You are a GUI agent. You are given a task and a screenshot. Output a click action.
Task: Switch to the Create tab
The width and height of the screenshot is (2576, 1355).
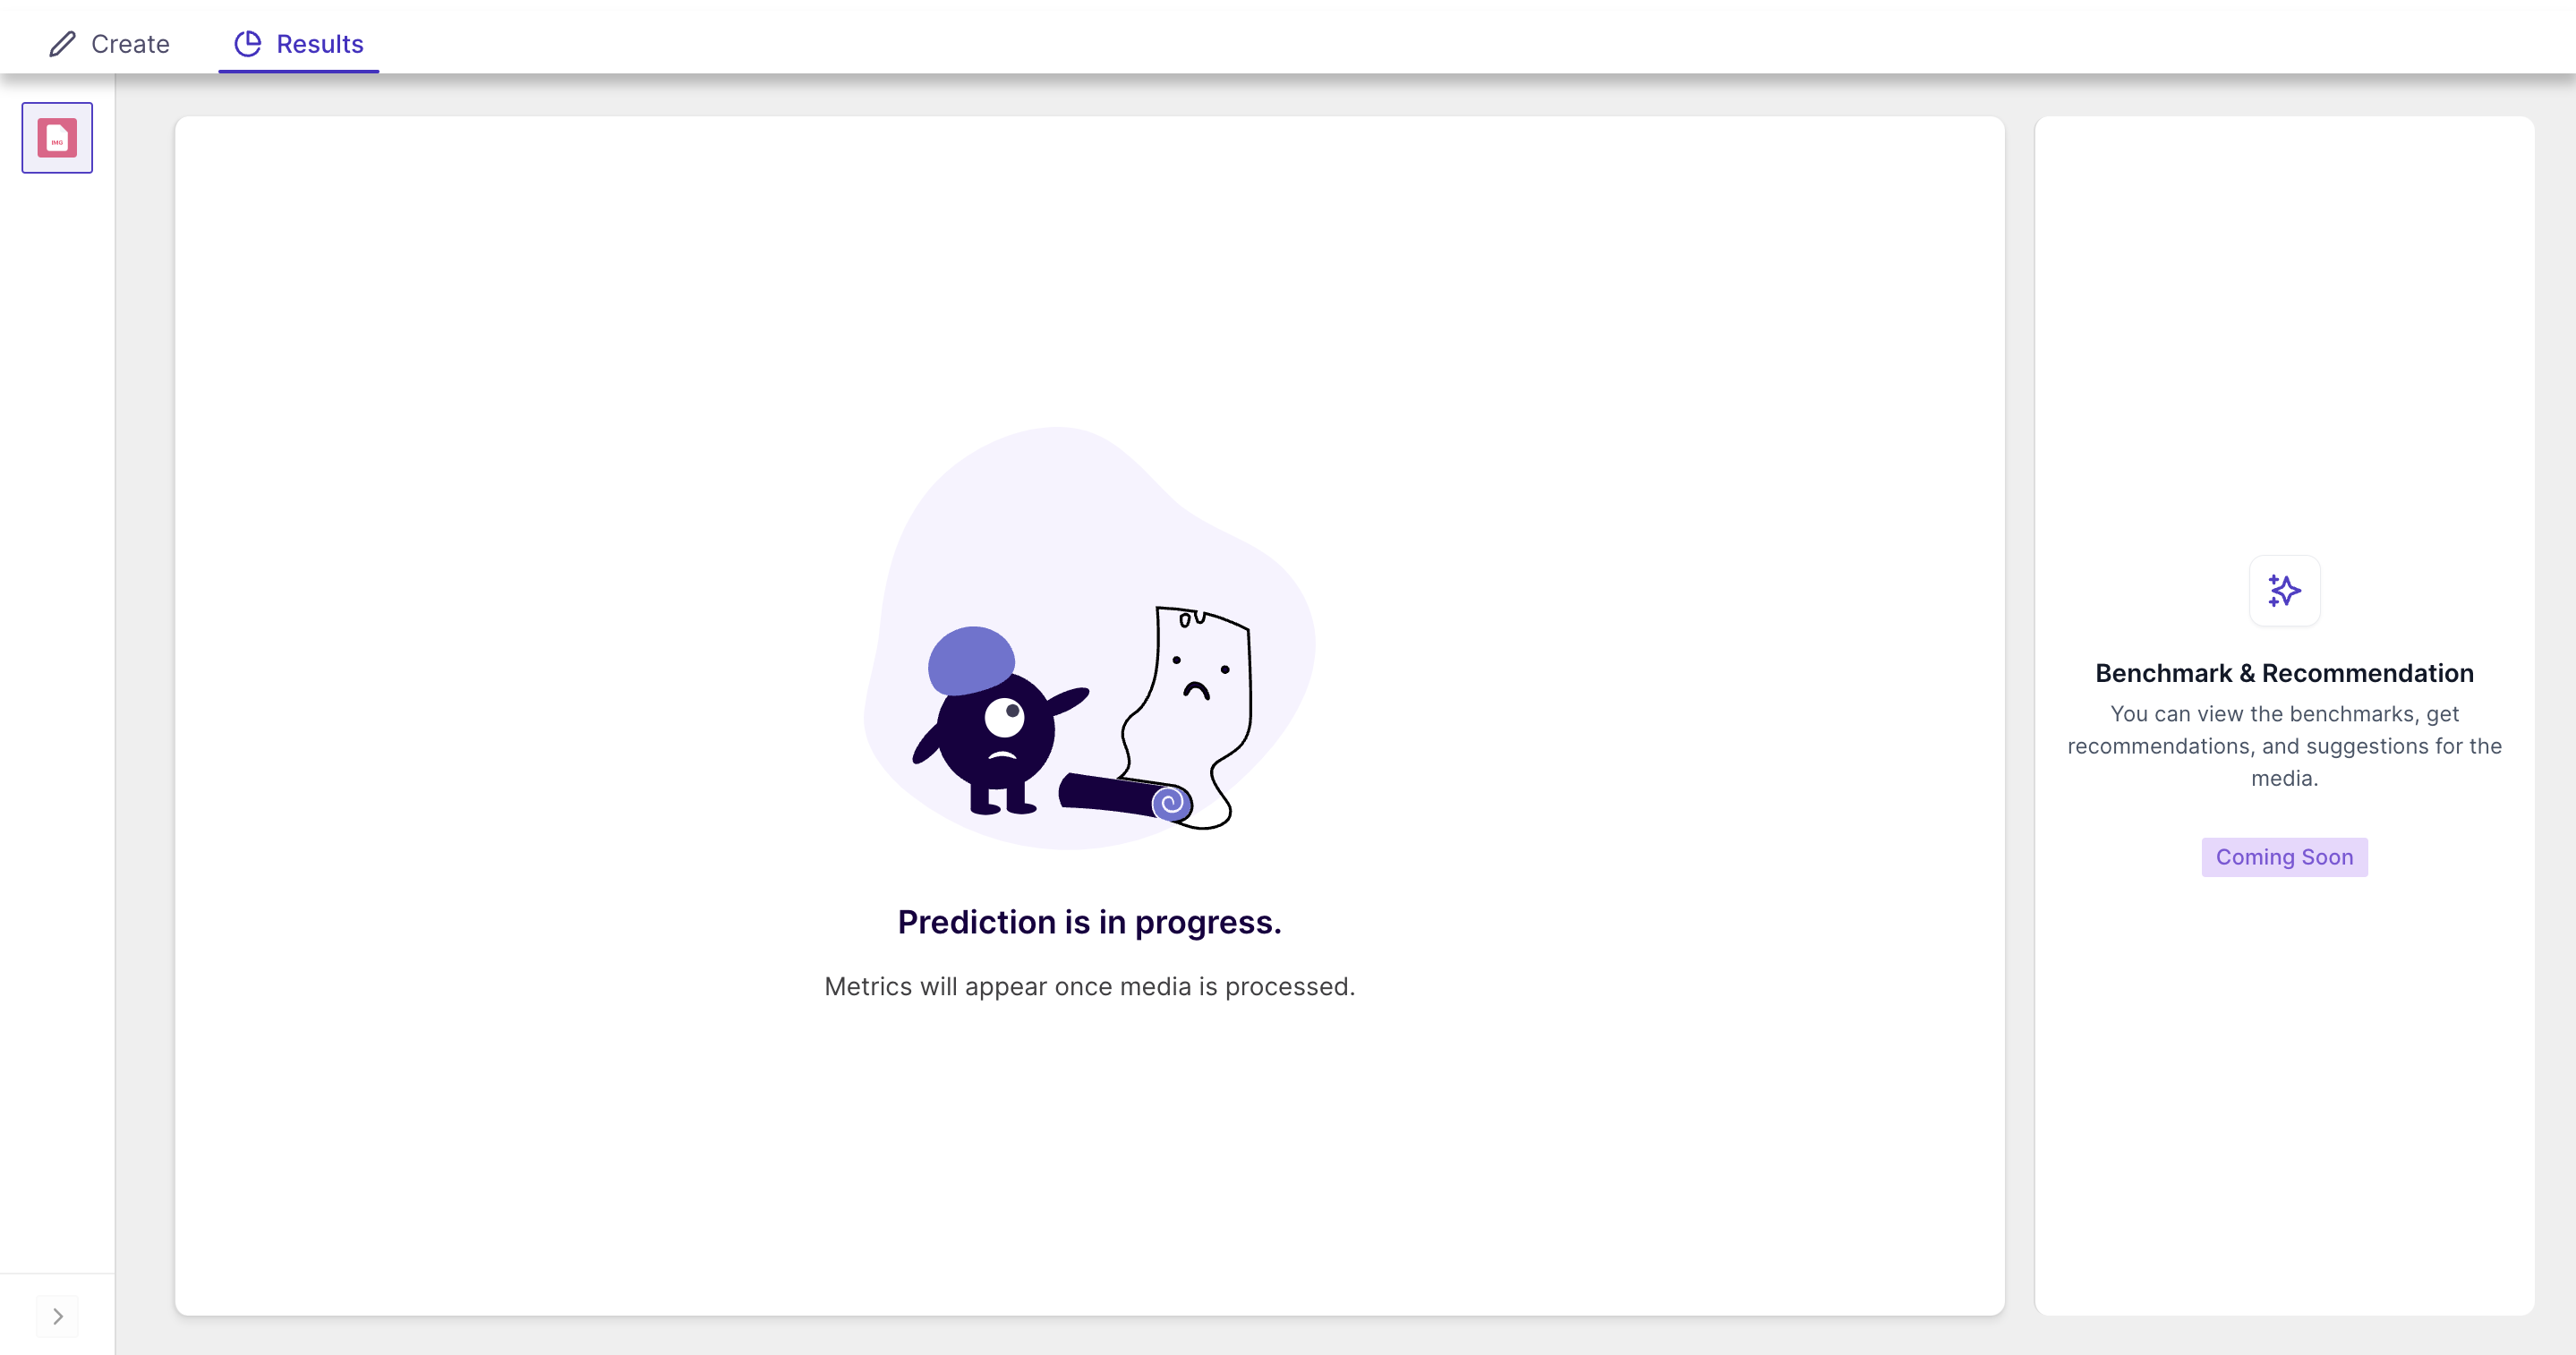click(109, 44)
